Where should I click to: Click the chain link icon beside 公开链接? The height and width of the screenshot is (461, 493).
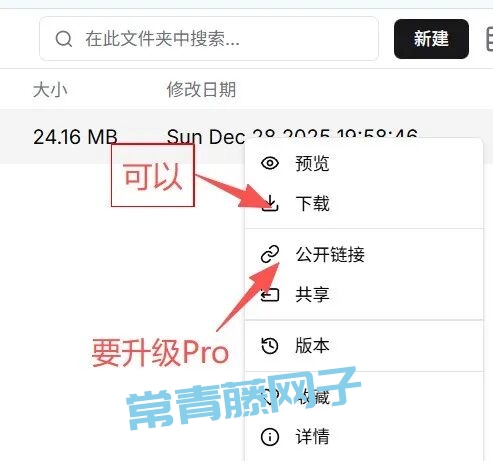pos(270,254)
